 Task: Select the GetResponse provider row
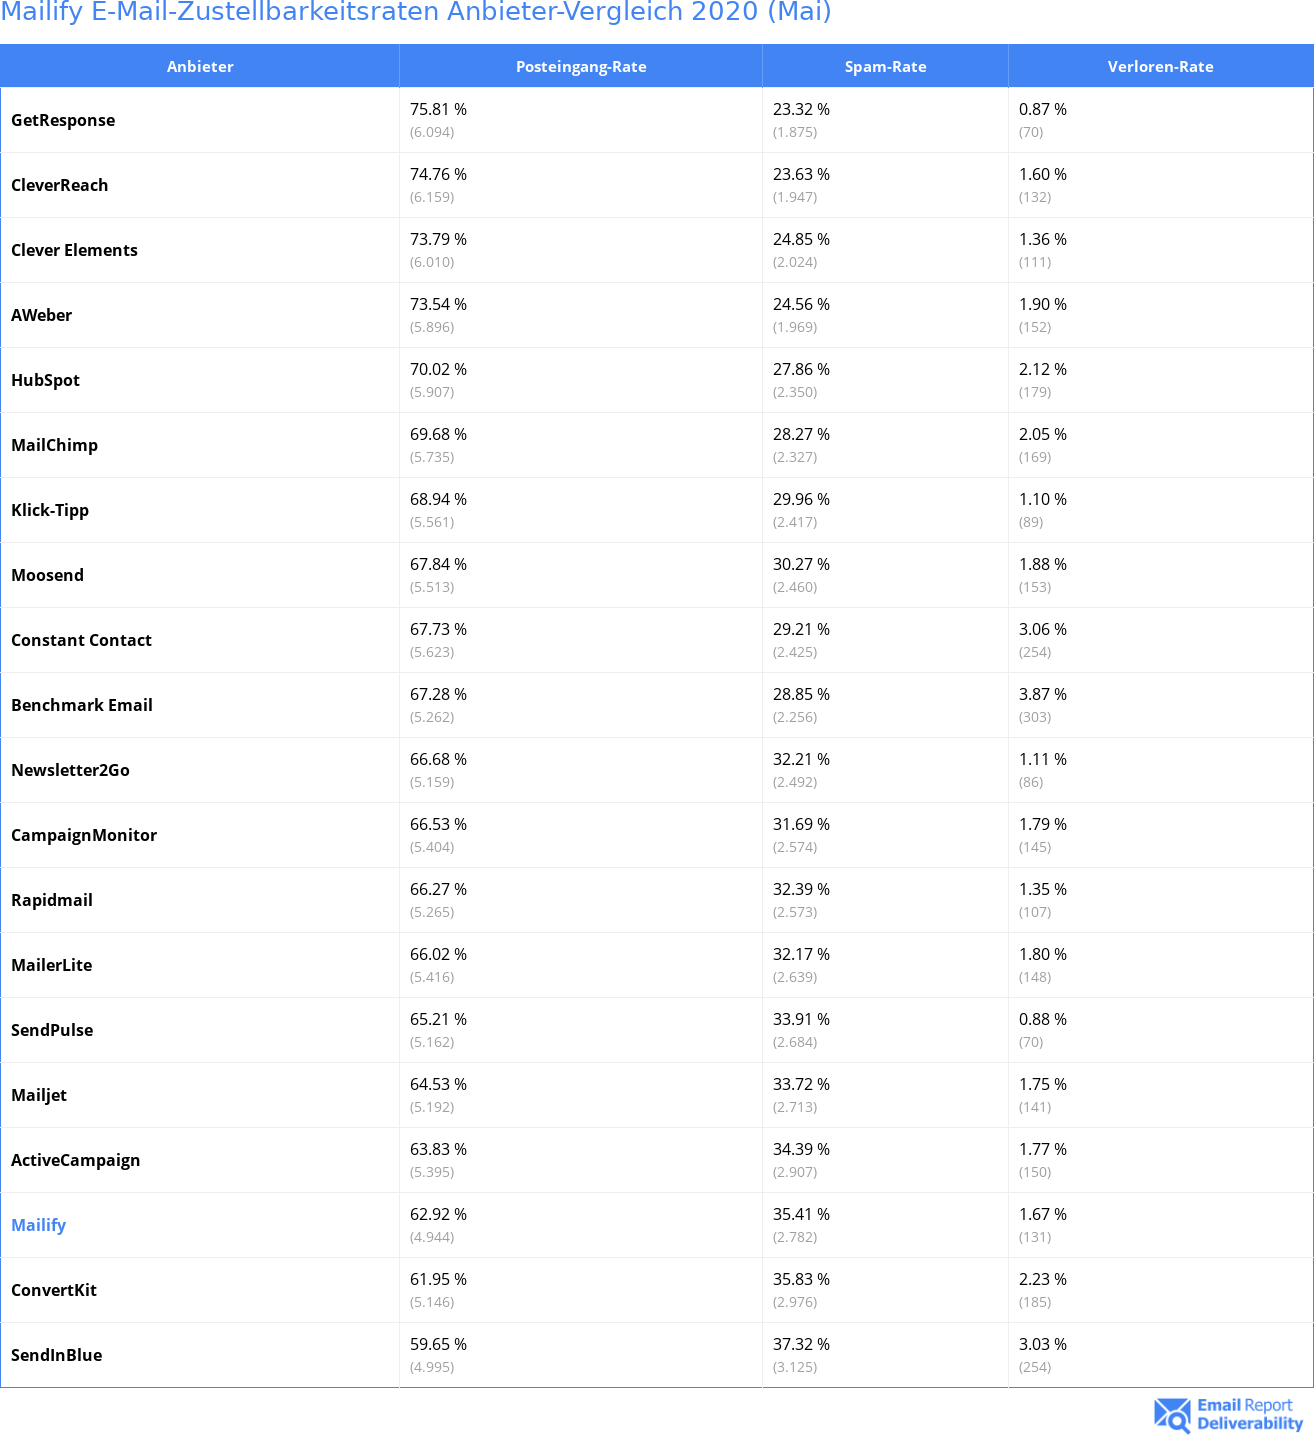[657, 120]
